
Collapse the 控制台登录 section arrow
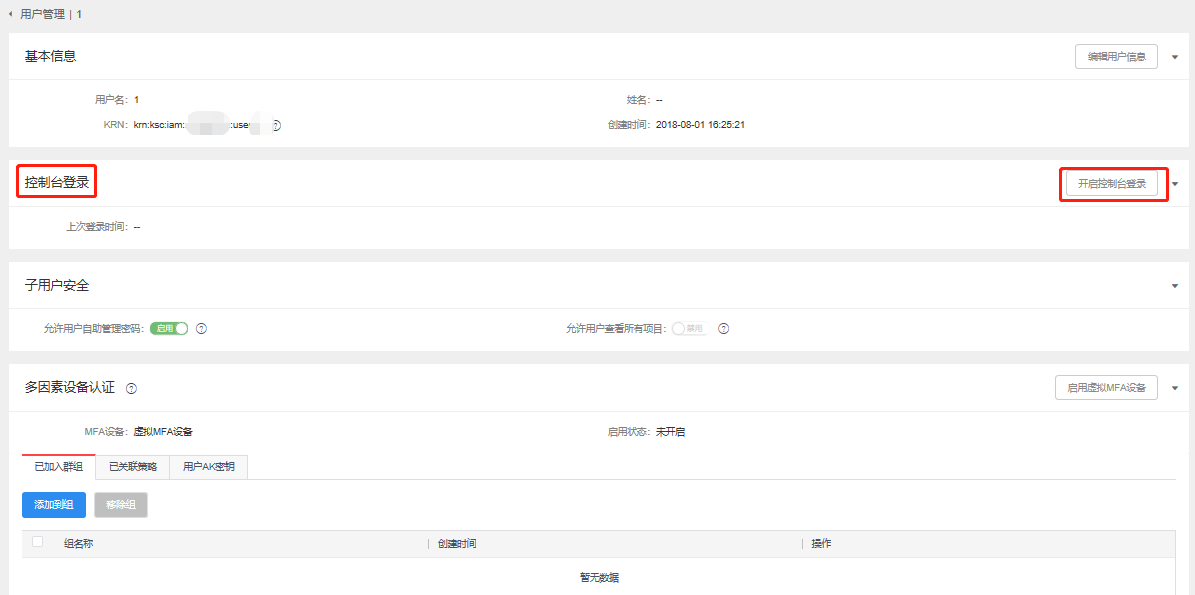(x=1175, y=184)
